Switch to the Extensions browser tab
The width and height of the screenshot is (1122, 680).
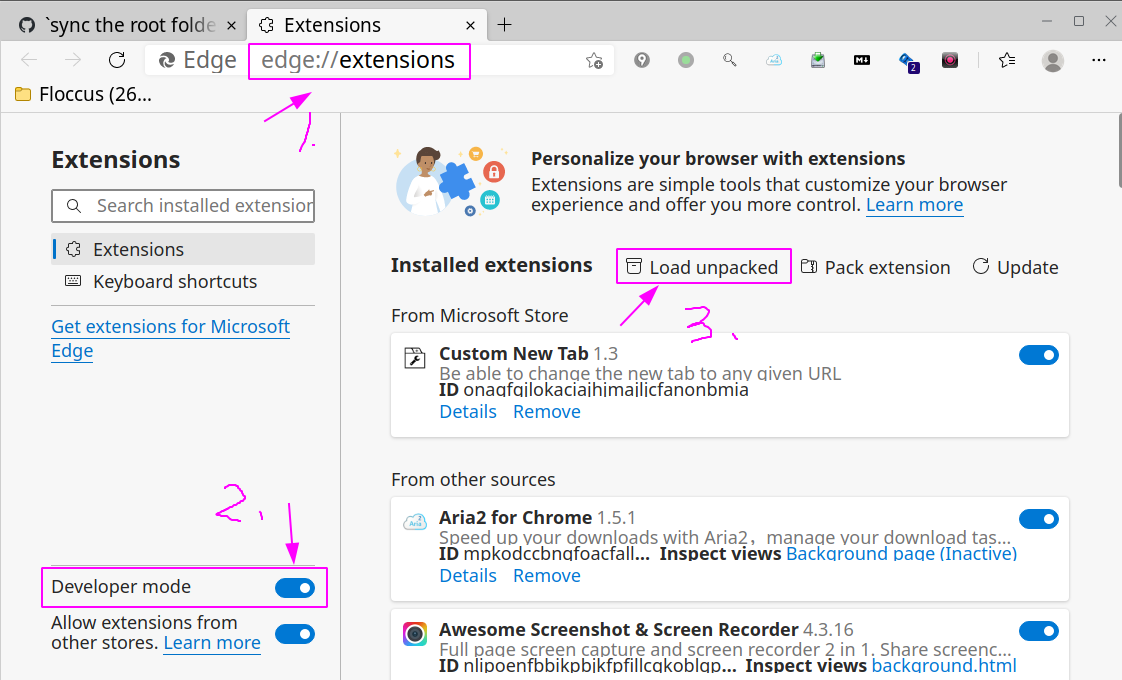click(x=367, y=25)
